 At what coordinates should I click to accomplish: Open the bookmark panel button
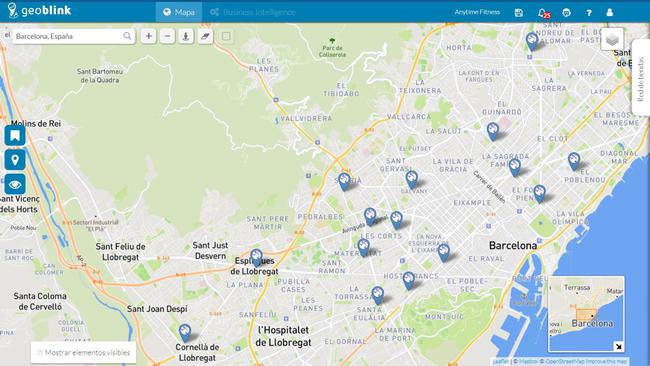coord(15,136)
